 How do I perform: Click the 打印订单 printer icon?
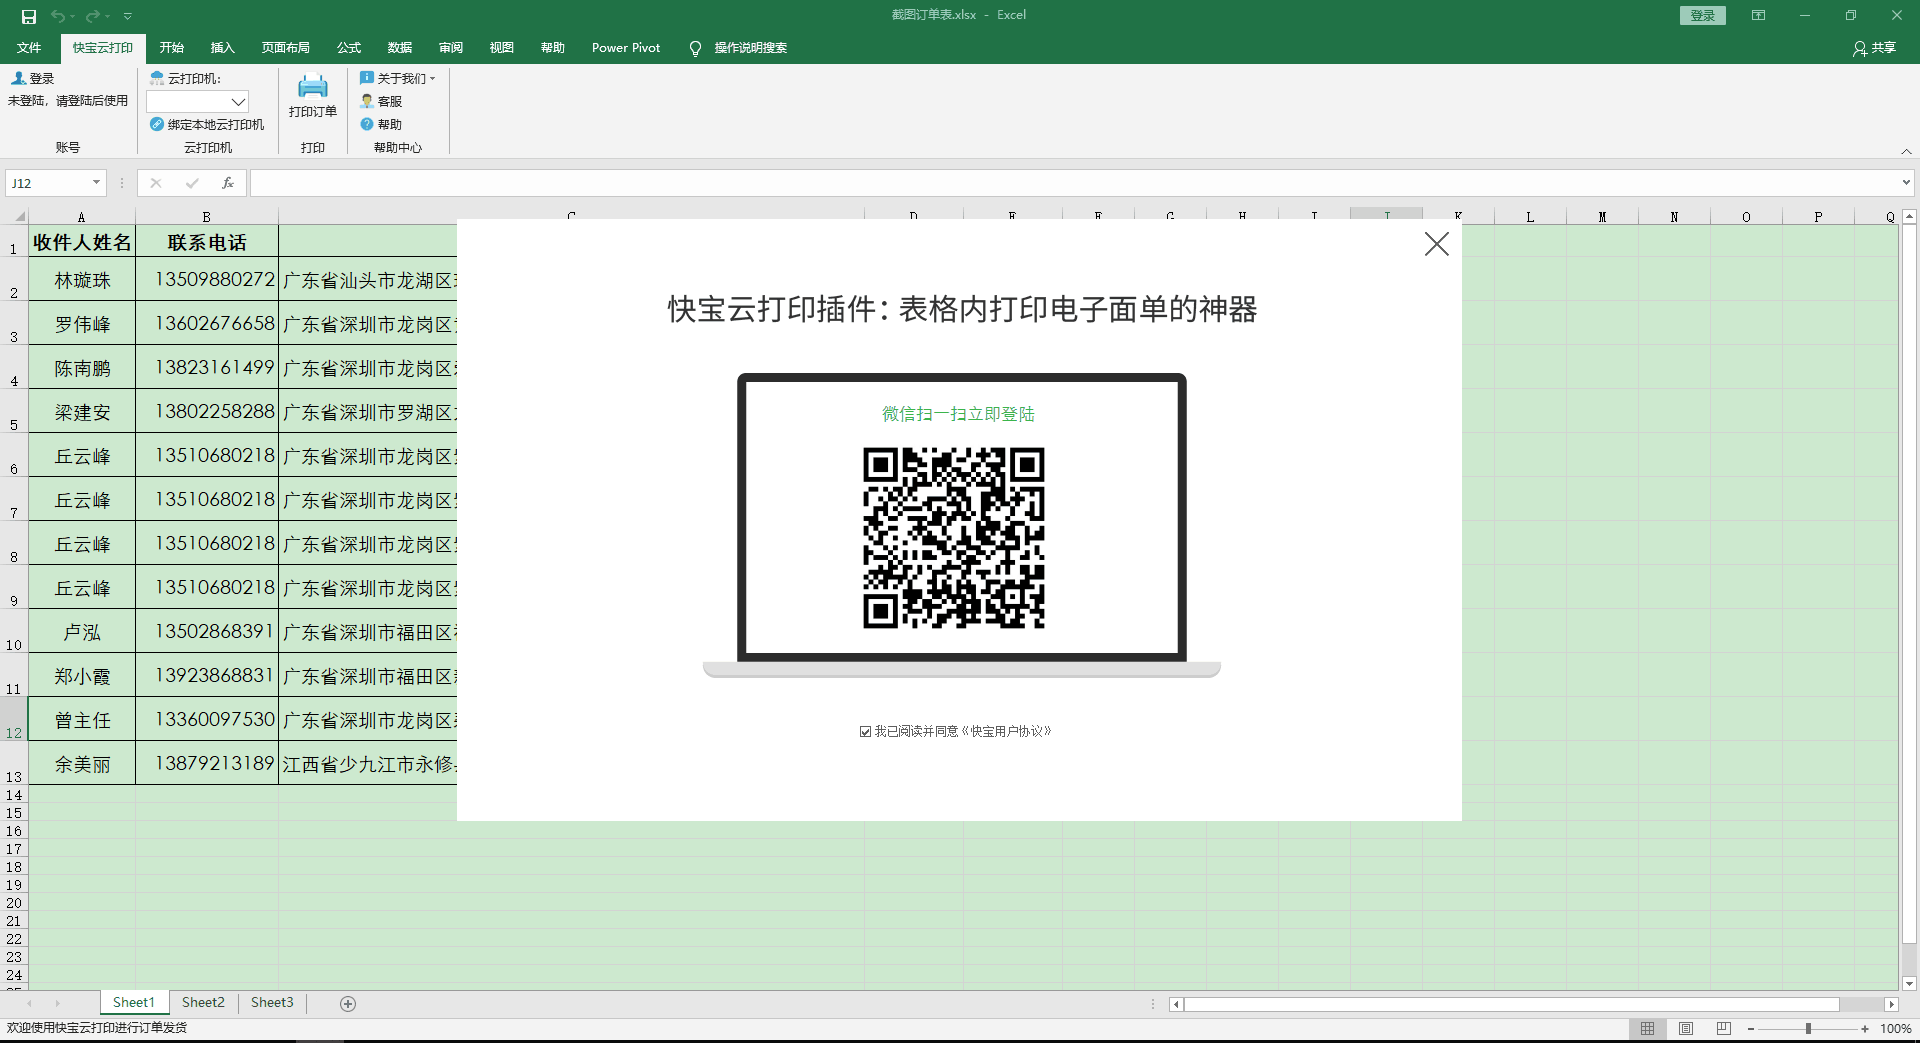[x=313, y=86]
